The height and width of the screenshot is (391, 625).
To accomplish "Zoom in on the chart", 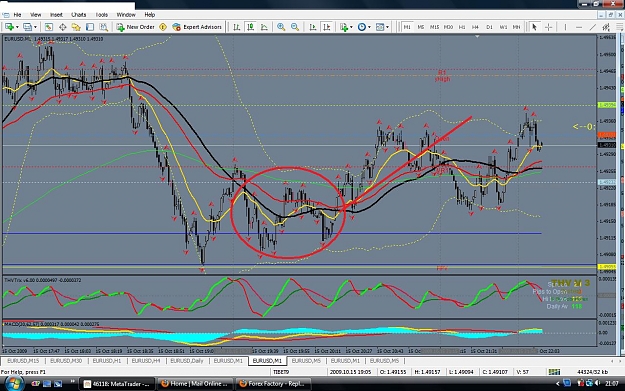I will point(281,27).
